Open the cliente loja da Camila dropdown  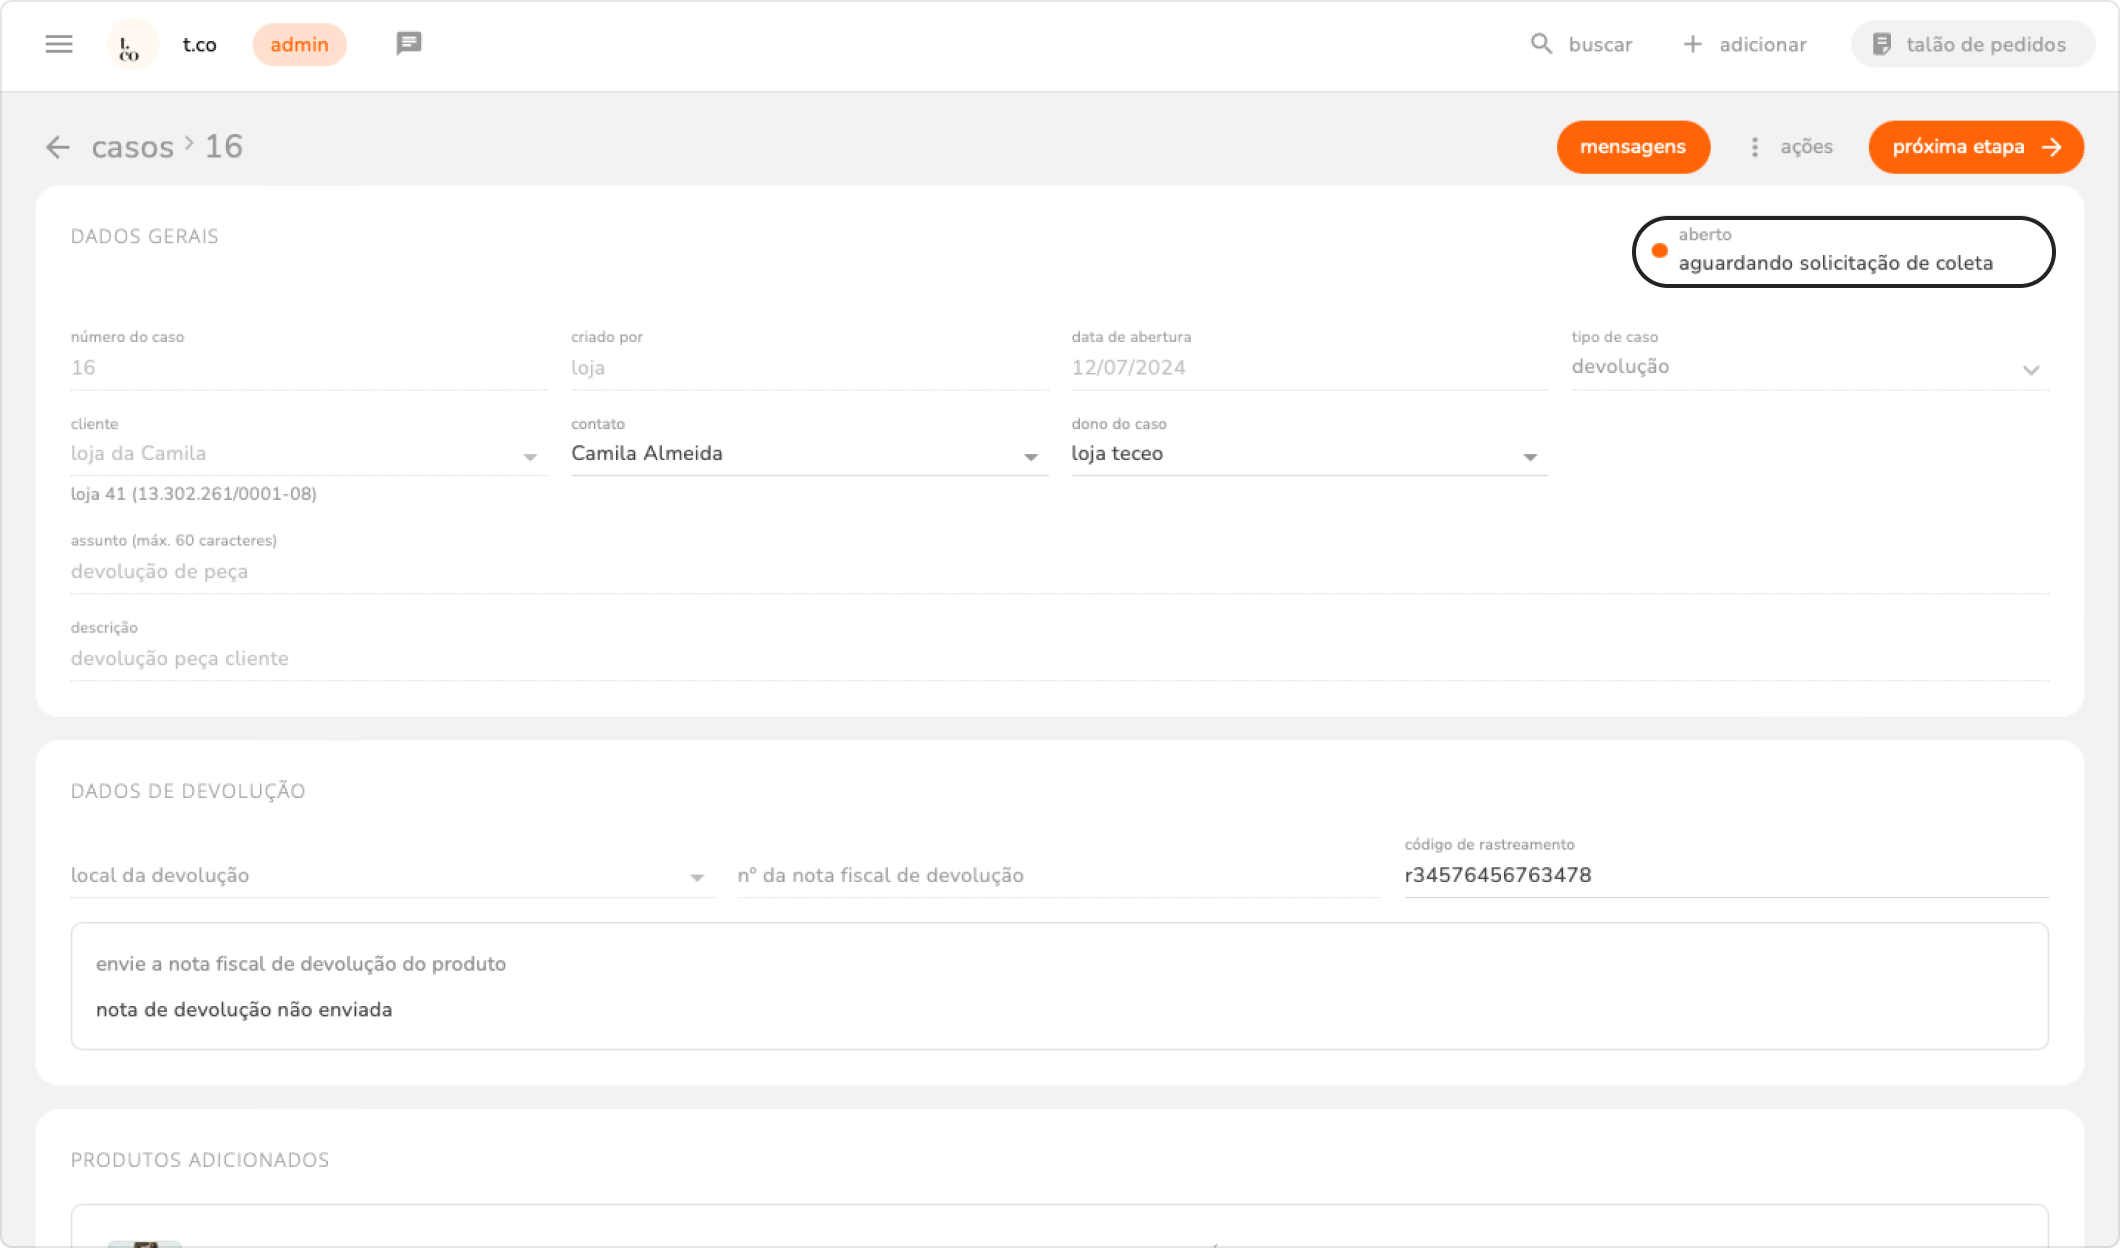point(530,456)
